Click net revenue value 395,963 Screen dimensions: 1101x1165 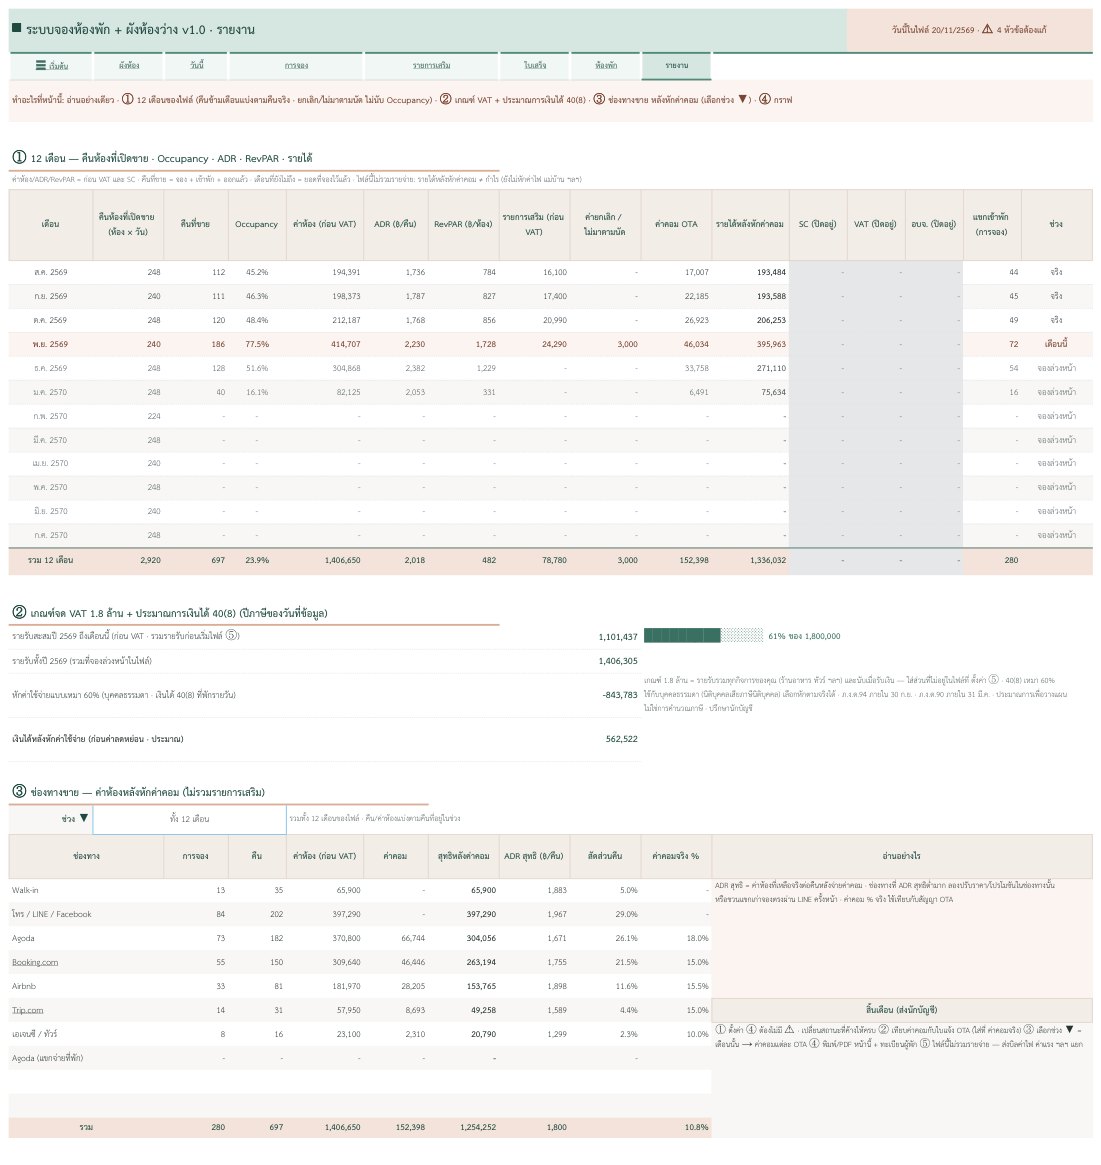point(771,345)
